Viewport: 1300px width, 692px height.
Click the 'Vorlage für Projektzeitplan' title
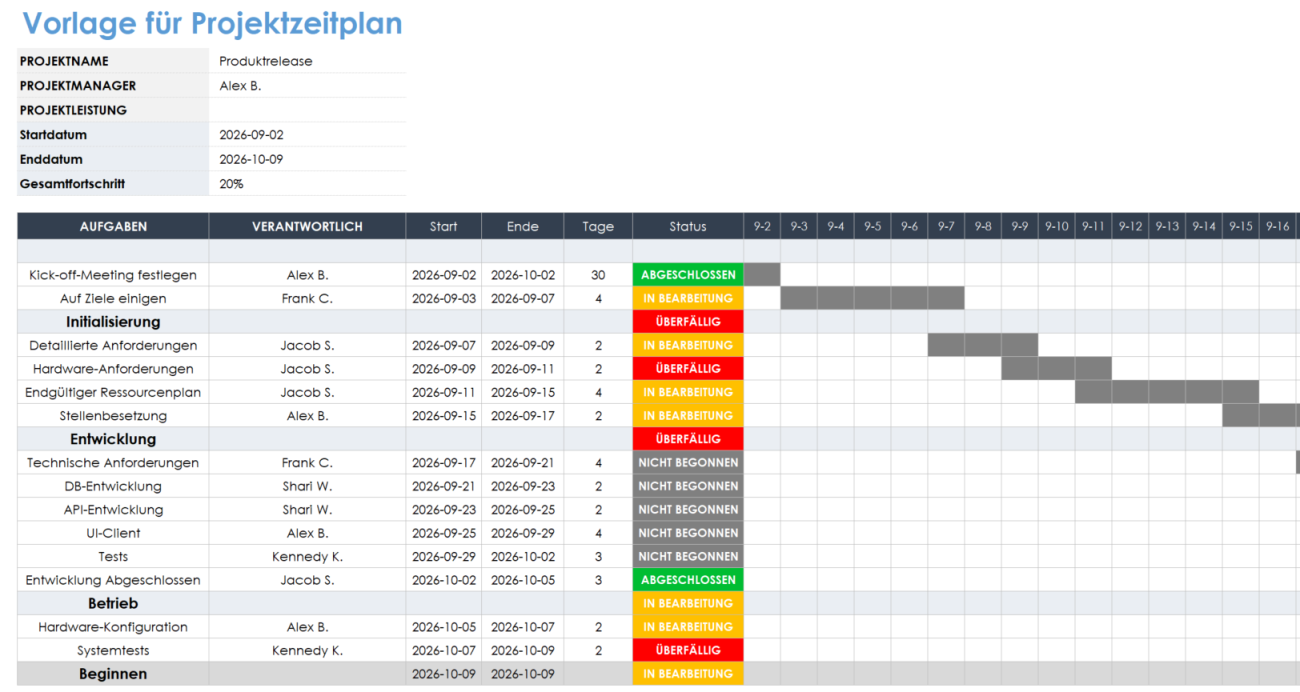pyautogui.click(x=212, y=24)
